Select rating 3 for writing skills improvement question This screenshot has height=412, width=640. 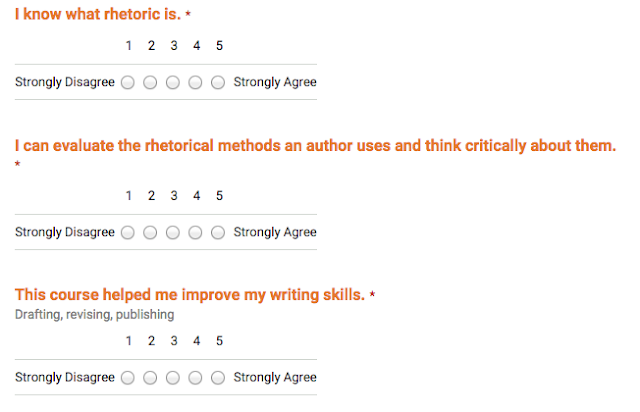173,378
